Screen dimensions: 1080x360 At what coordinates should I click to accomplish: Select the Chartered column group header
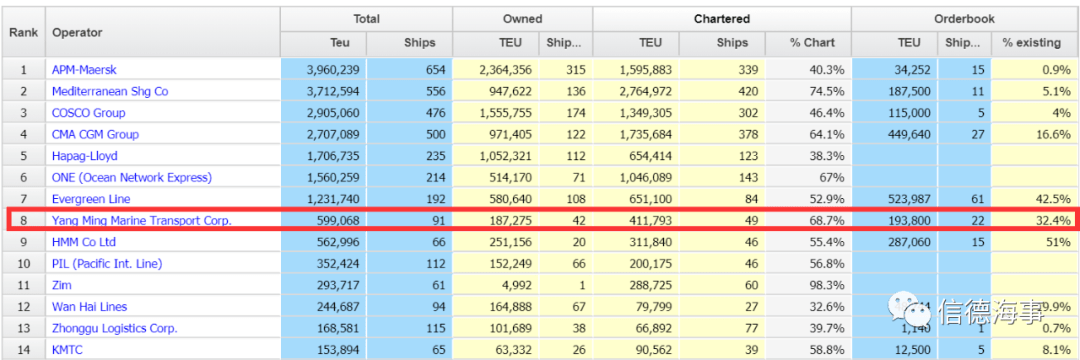(x=722, y=19)
